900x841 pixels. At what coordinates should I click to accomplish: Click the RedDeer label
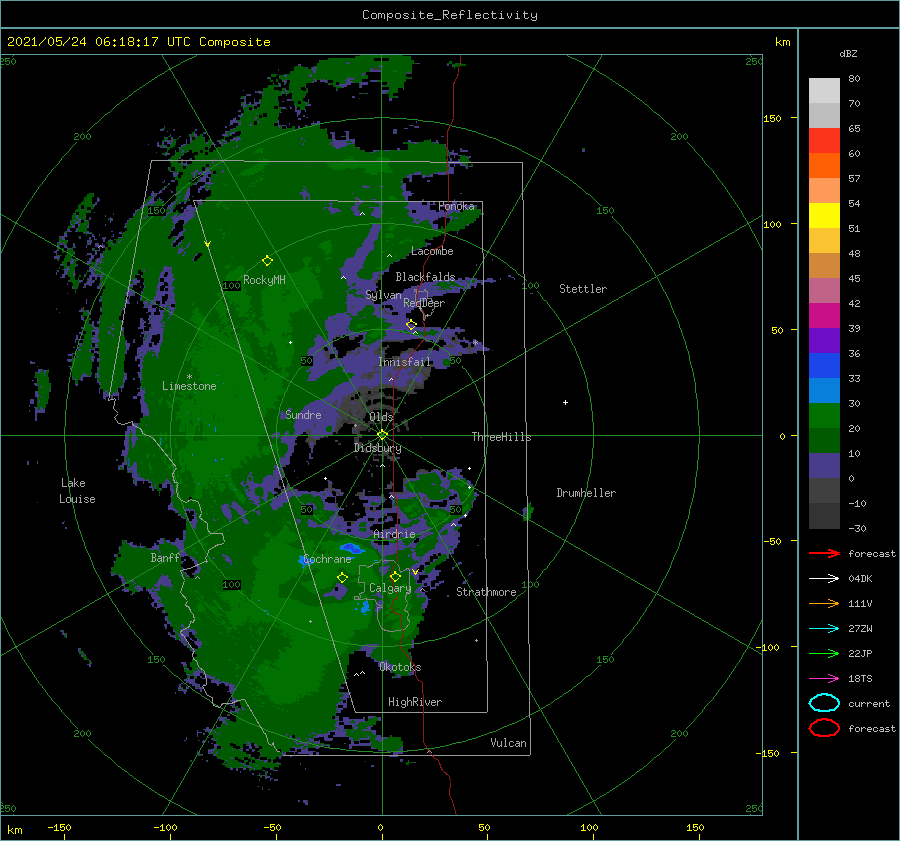[424, 303]
